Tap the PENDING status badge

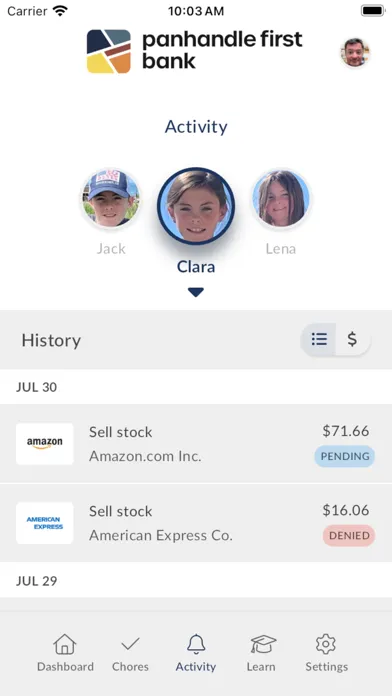[345, 456]
